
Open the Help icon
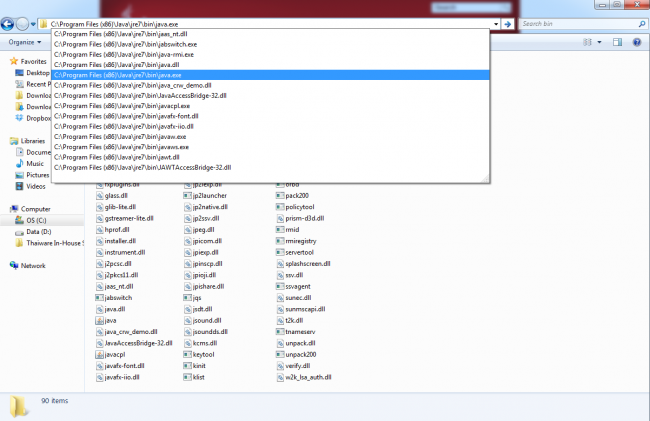[637, 42]
